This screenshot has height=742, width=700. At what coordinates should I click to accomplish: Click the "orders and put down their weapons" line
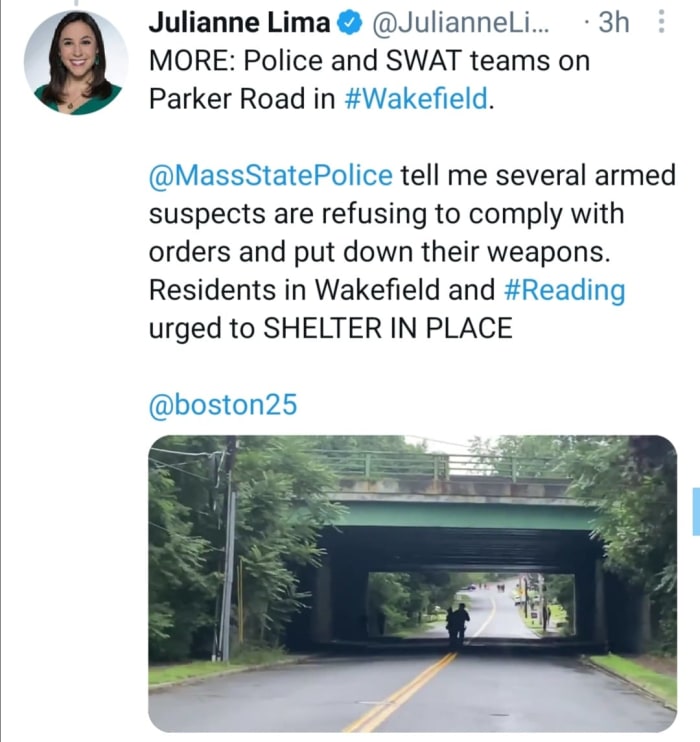379,252
